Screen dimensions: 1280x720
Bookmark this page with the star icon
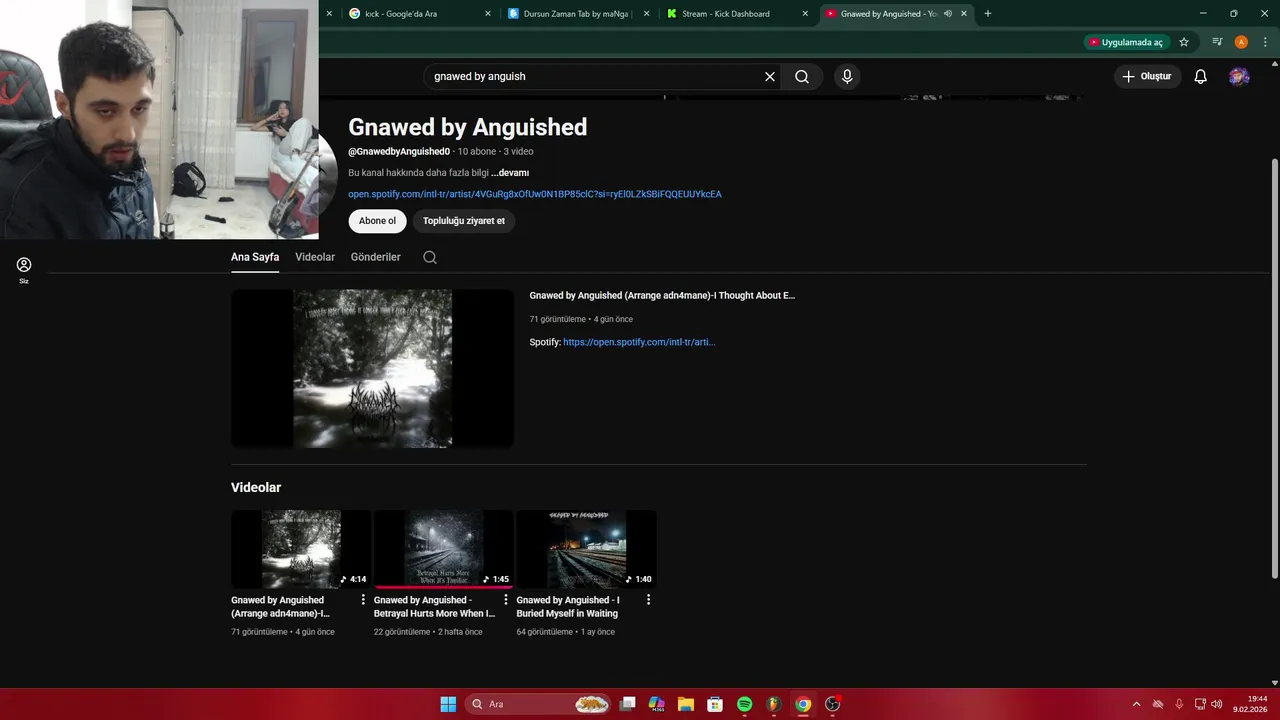point(1184,42)
